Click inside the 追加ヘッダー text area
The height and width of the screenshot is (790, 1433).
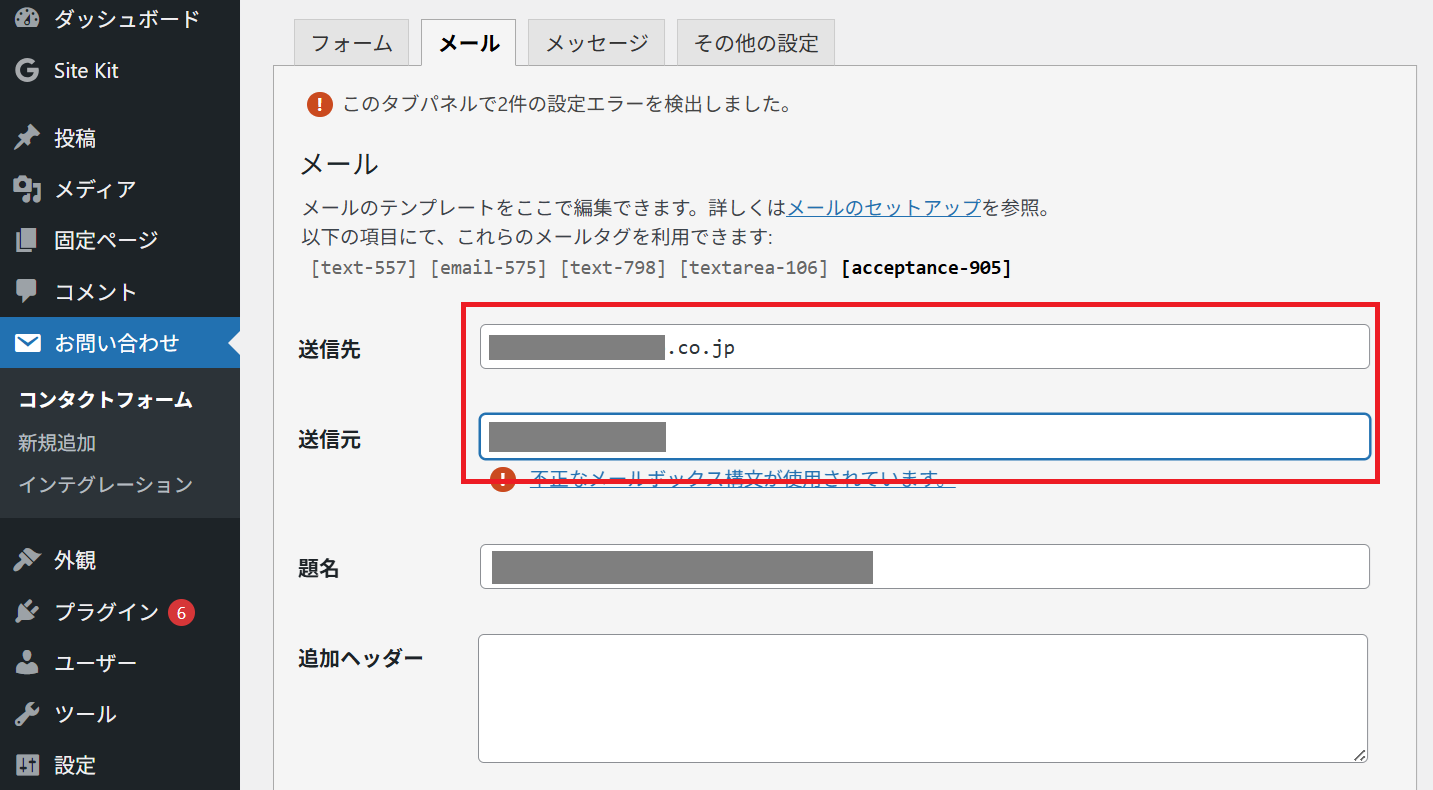922,698
